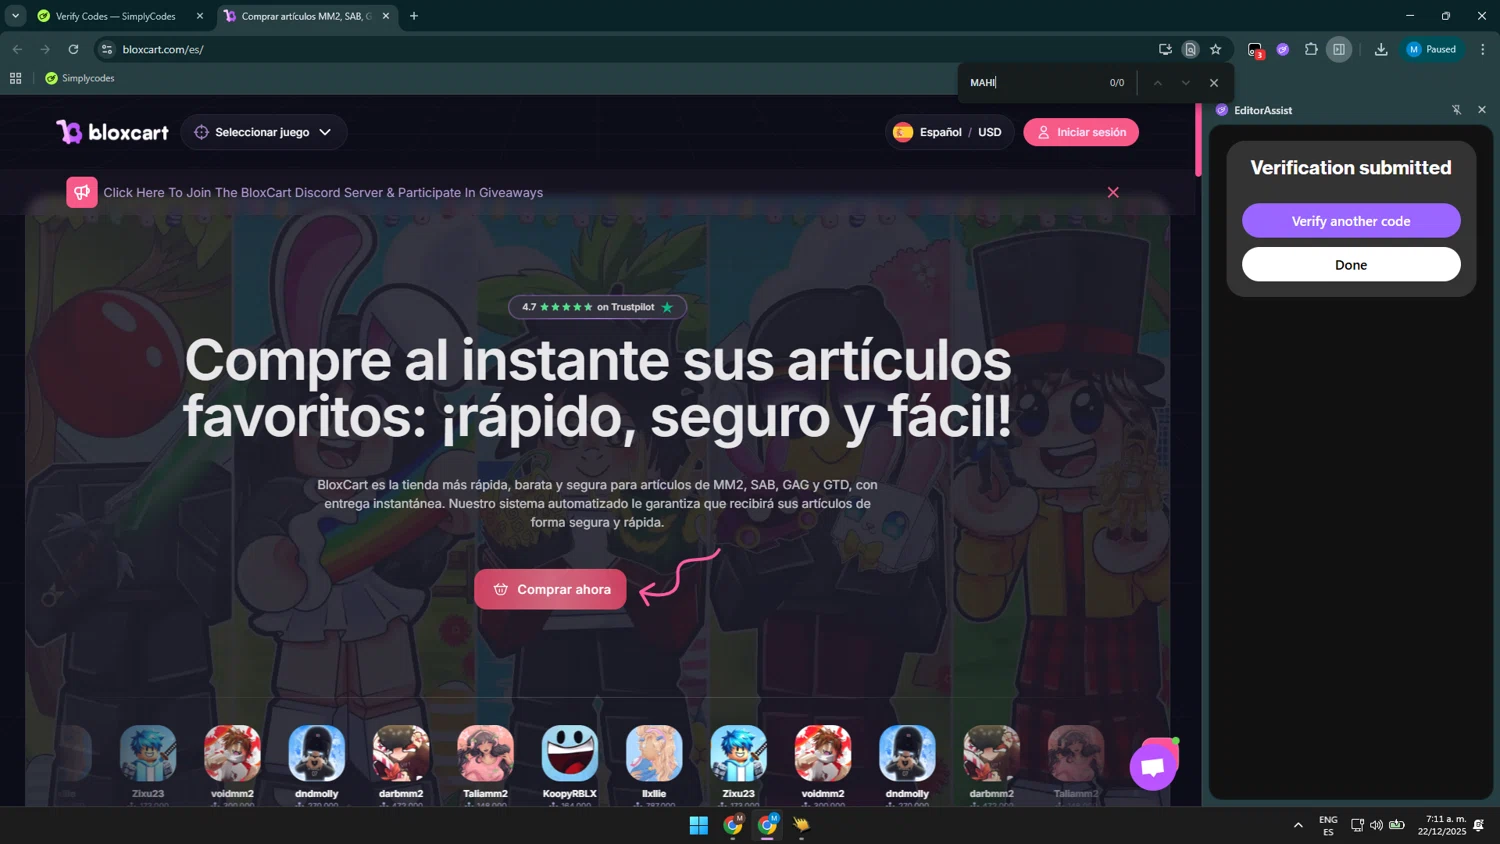Toggle the Chrome side panel button

pos(1339,49)
